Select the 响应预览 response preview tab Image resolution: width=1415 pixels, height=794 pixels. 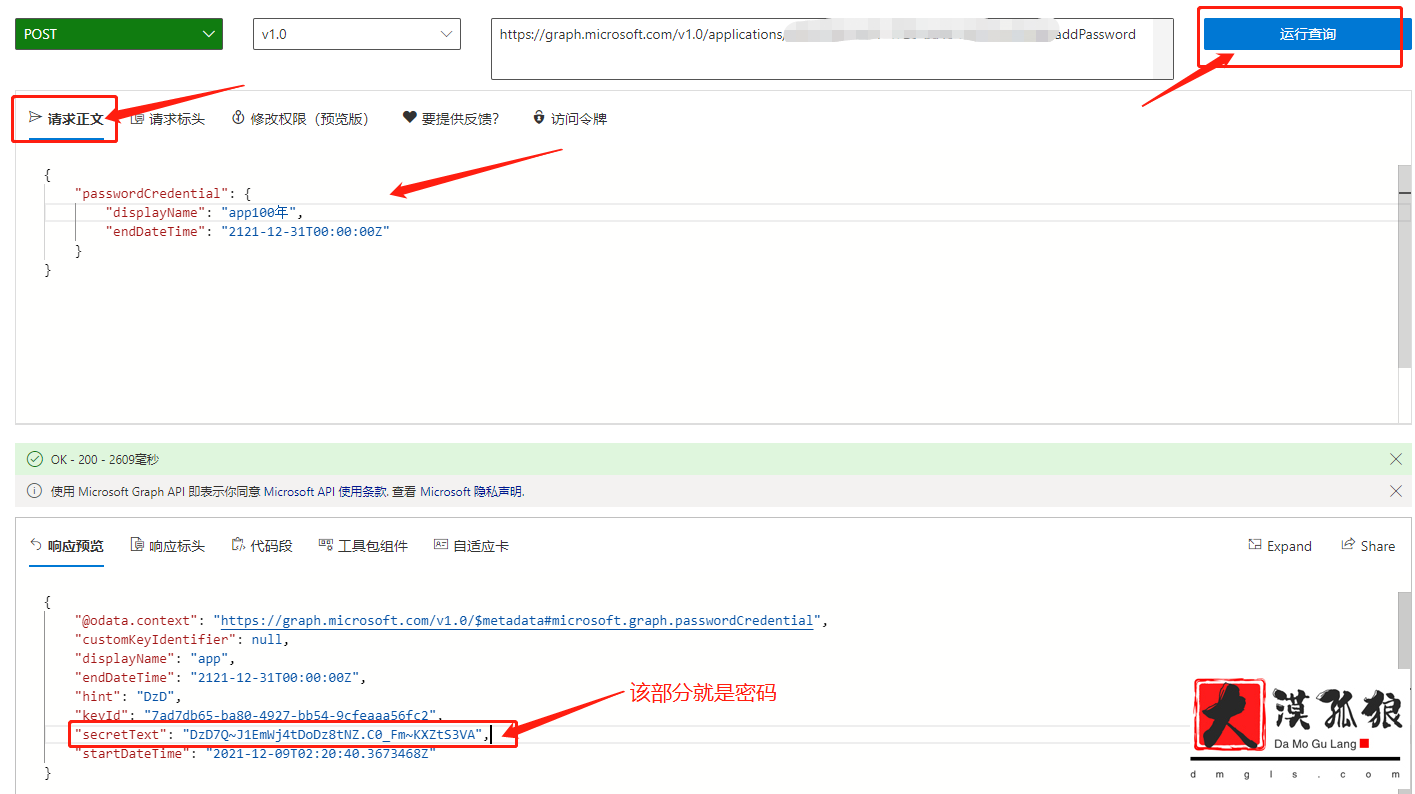point(66,546)
